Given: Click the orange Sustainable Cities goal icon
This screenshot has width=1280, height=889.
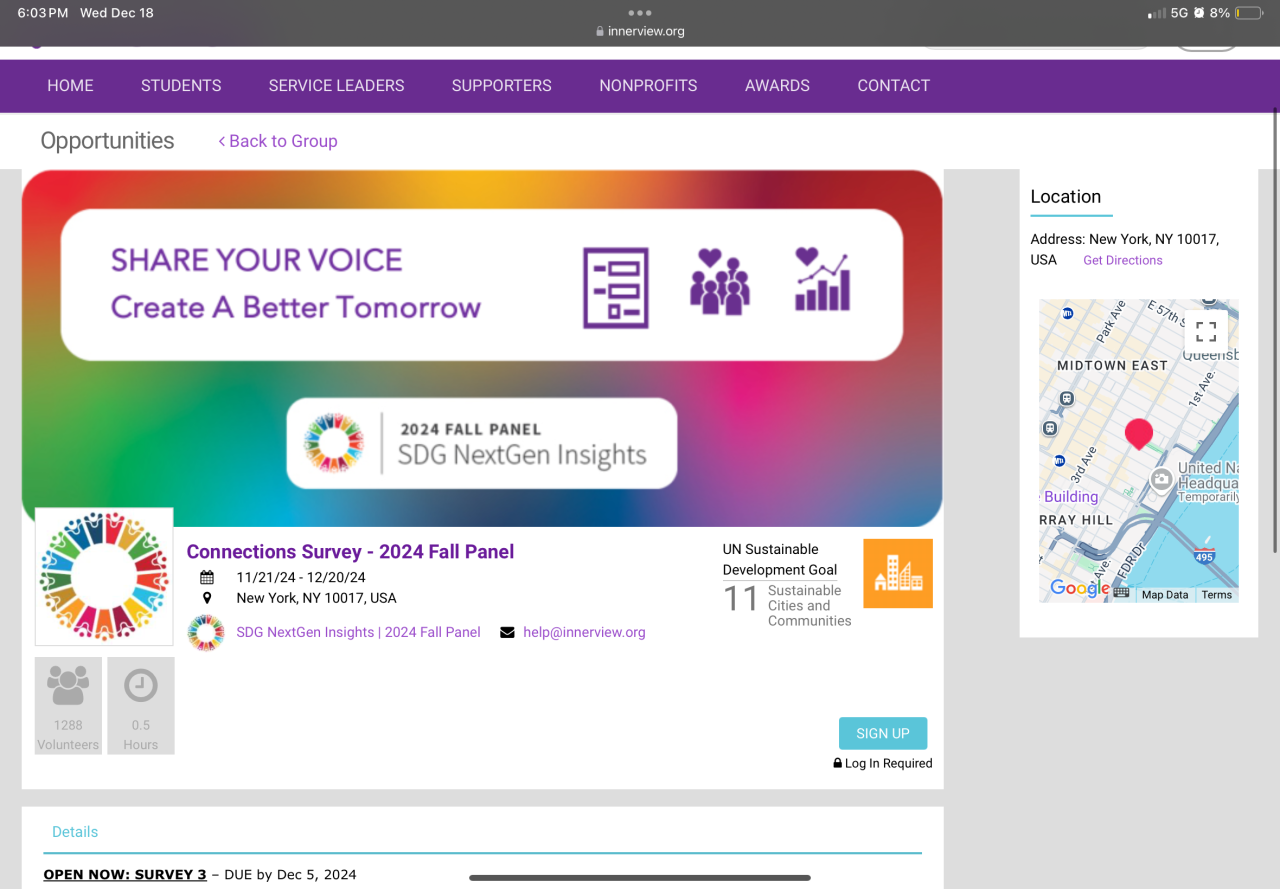Looking at the screenshot, I should (x=898, y=574).
